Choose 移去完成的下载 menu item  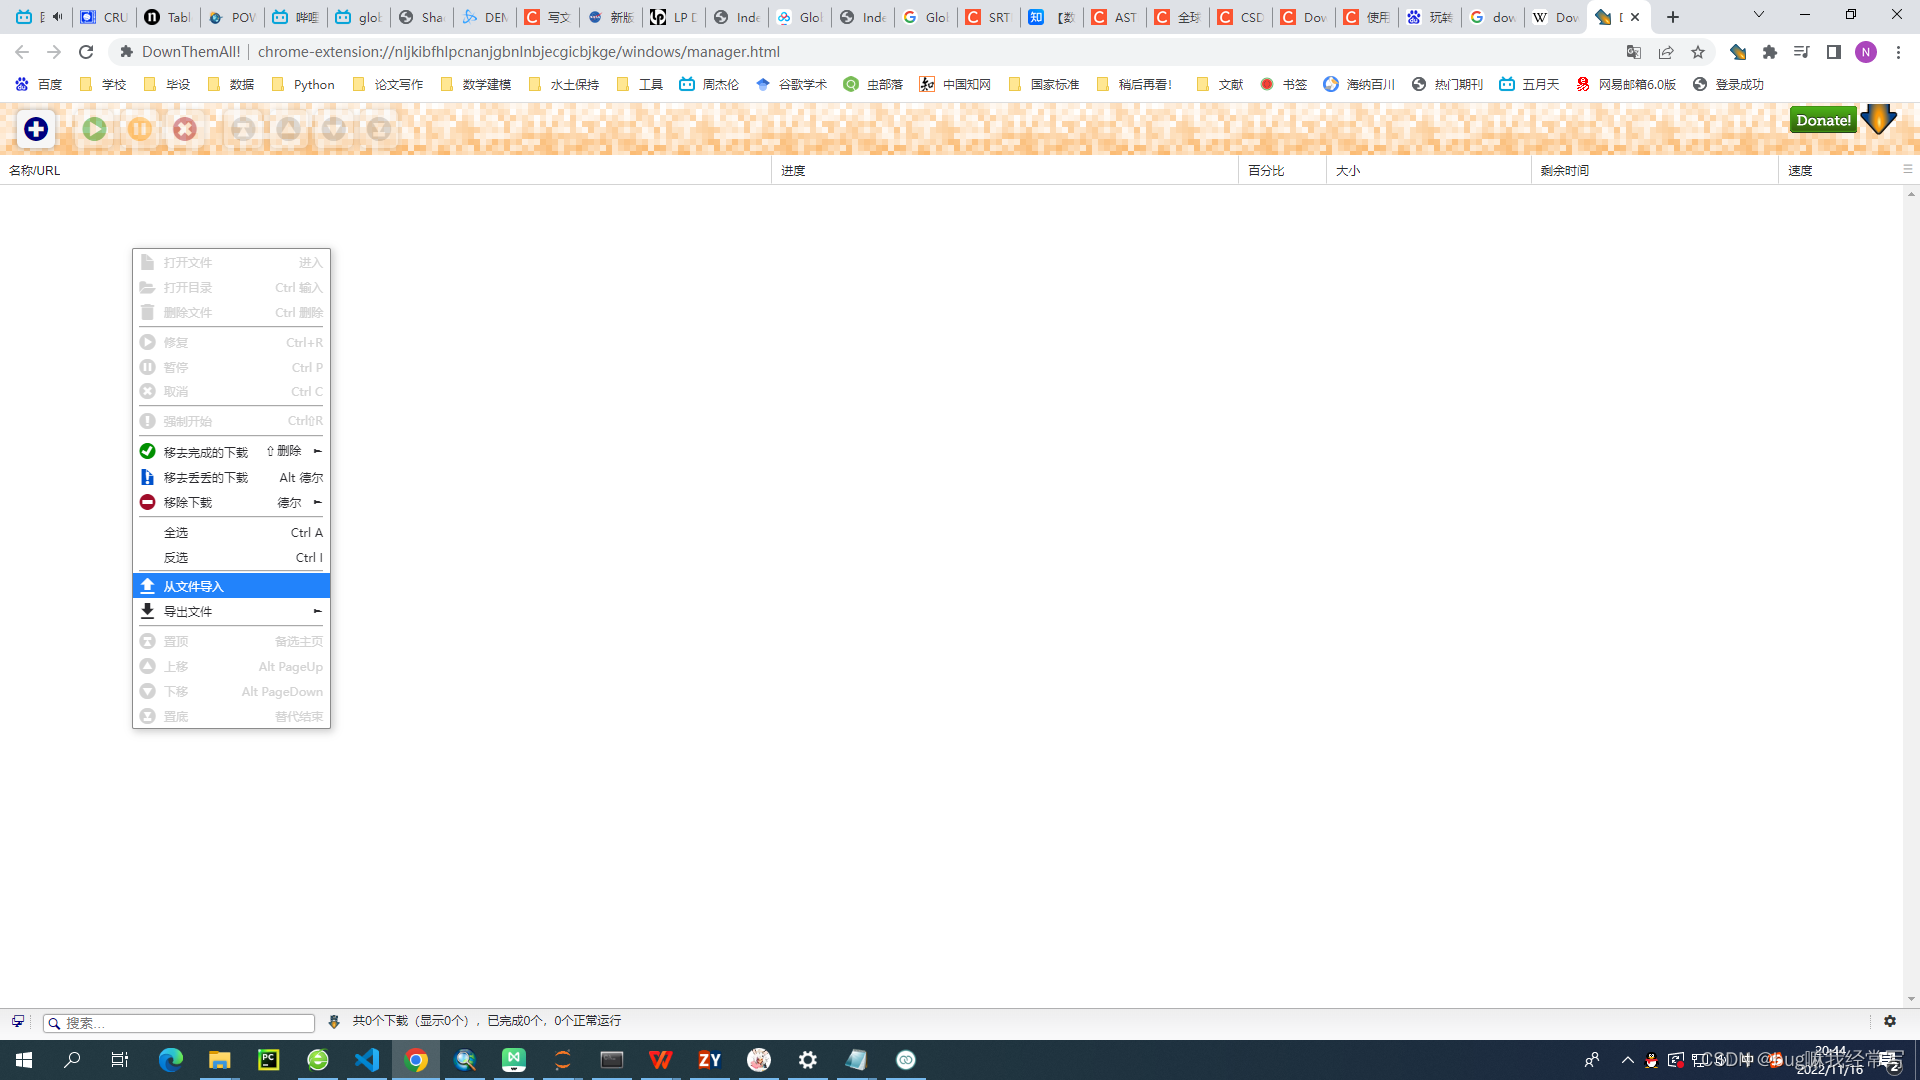coord(231,452)
